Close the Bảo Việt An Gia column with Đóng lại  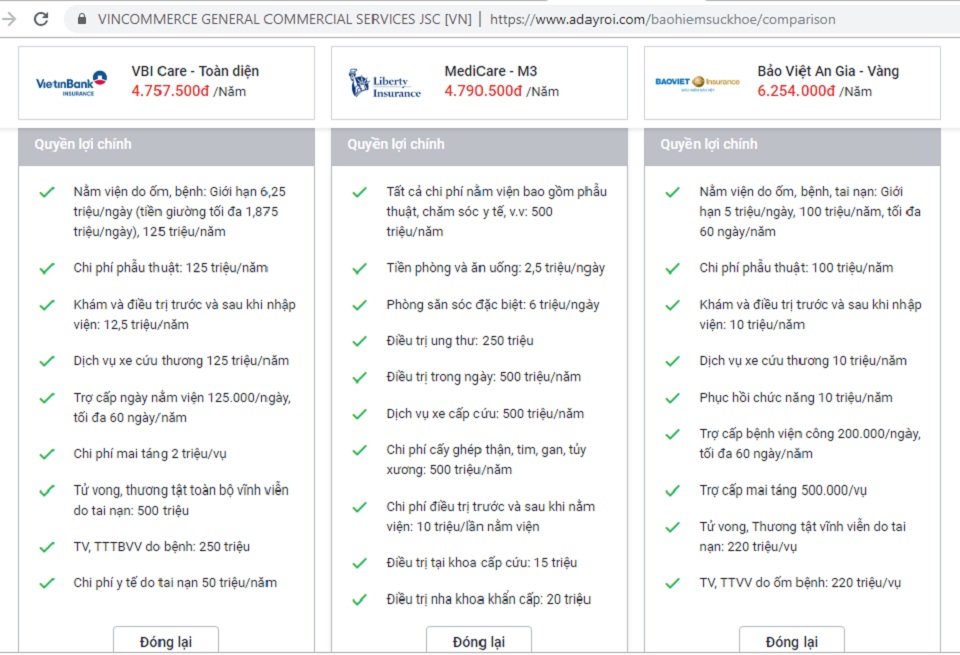point(792,640)
